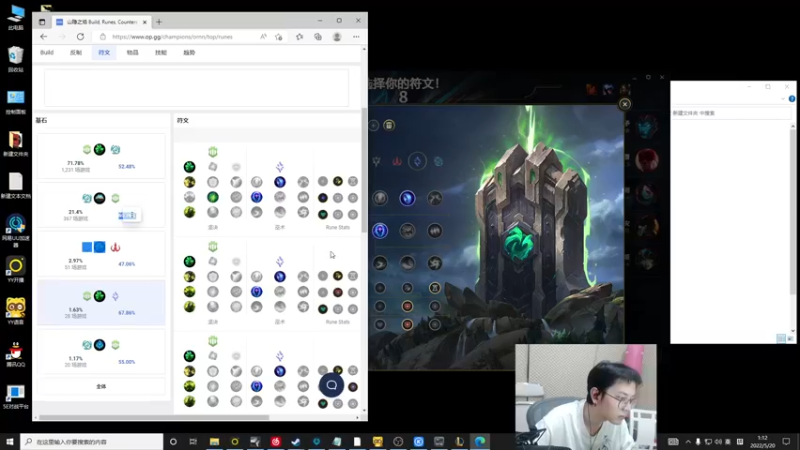Click the delete rune page trash icon
Viewport: 800px width, 450px height.
coord(389,126)
